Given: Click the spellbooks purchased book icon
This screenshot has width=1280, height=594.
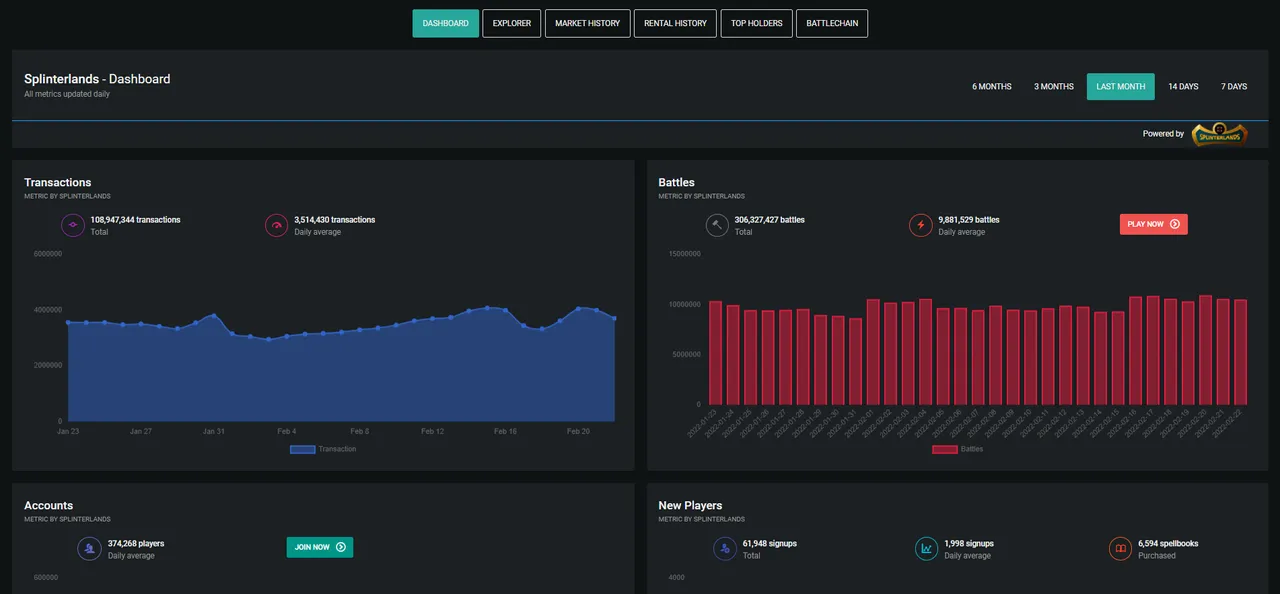Looking at the screenshot, I should click(1121, 549).
